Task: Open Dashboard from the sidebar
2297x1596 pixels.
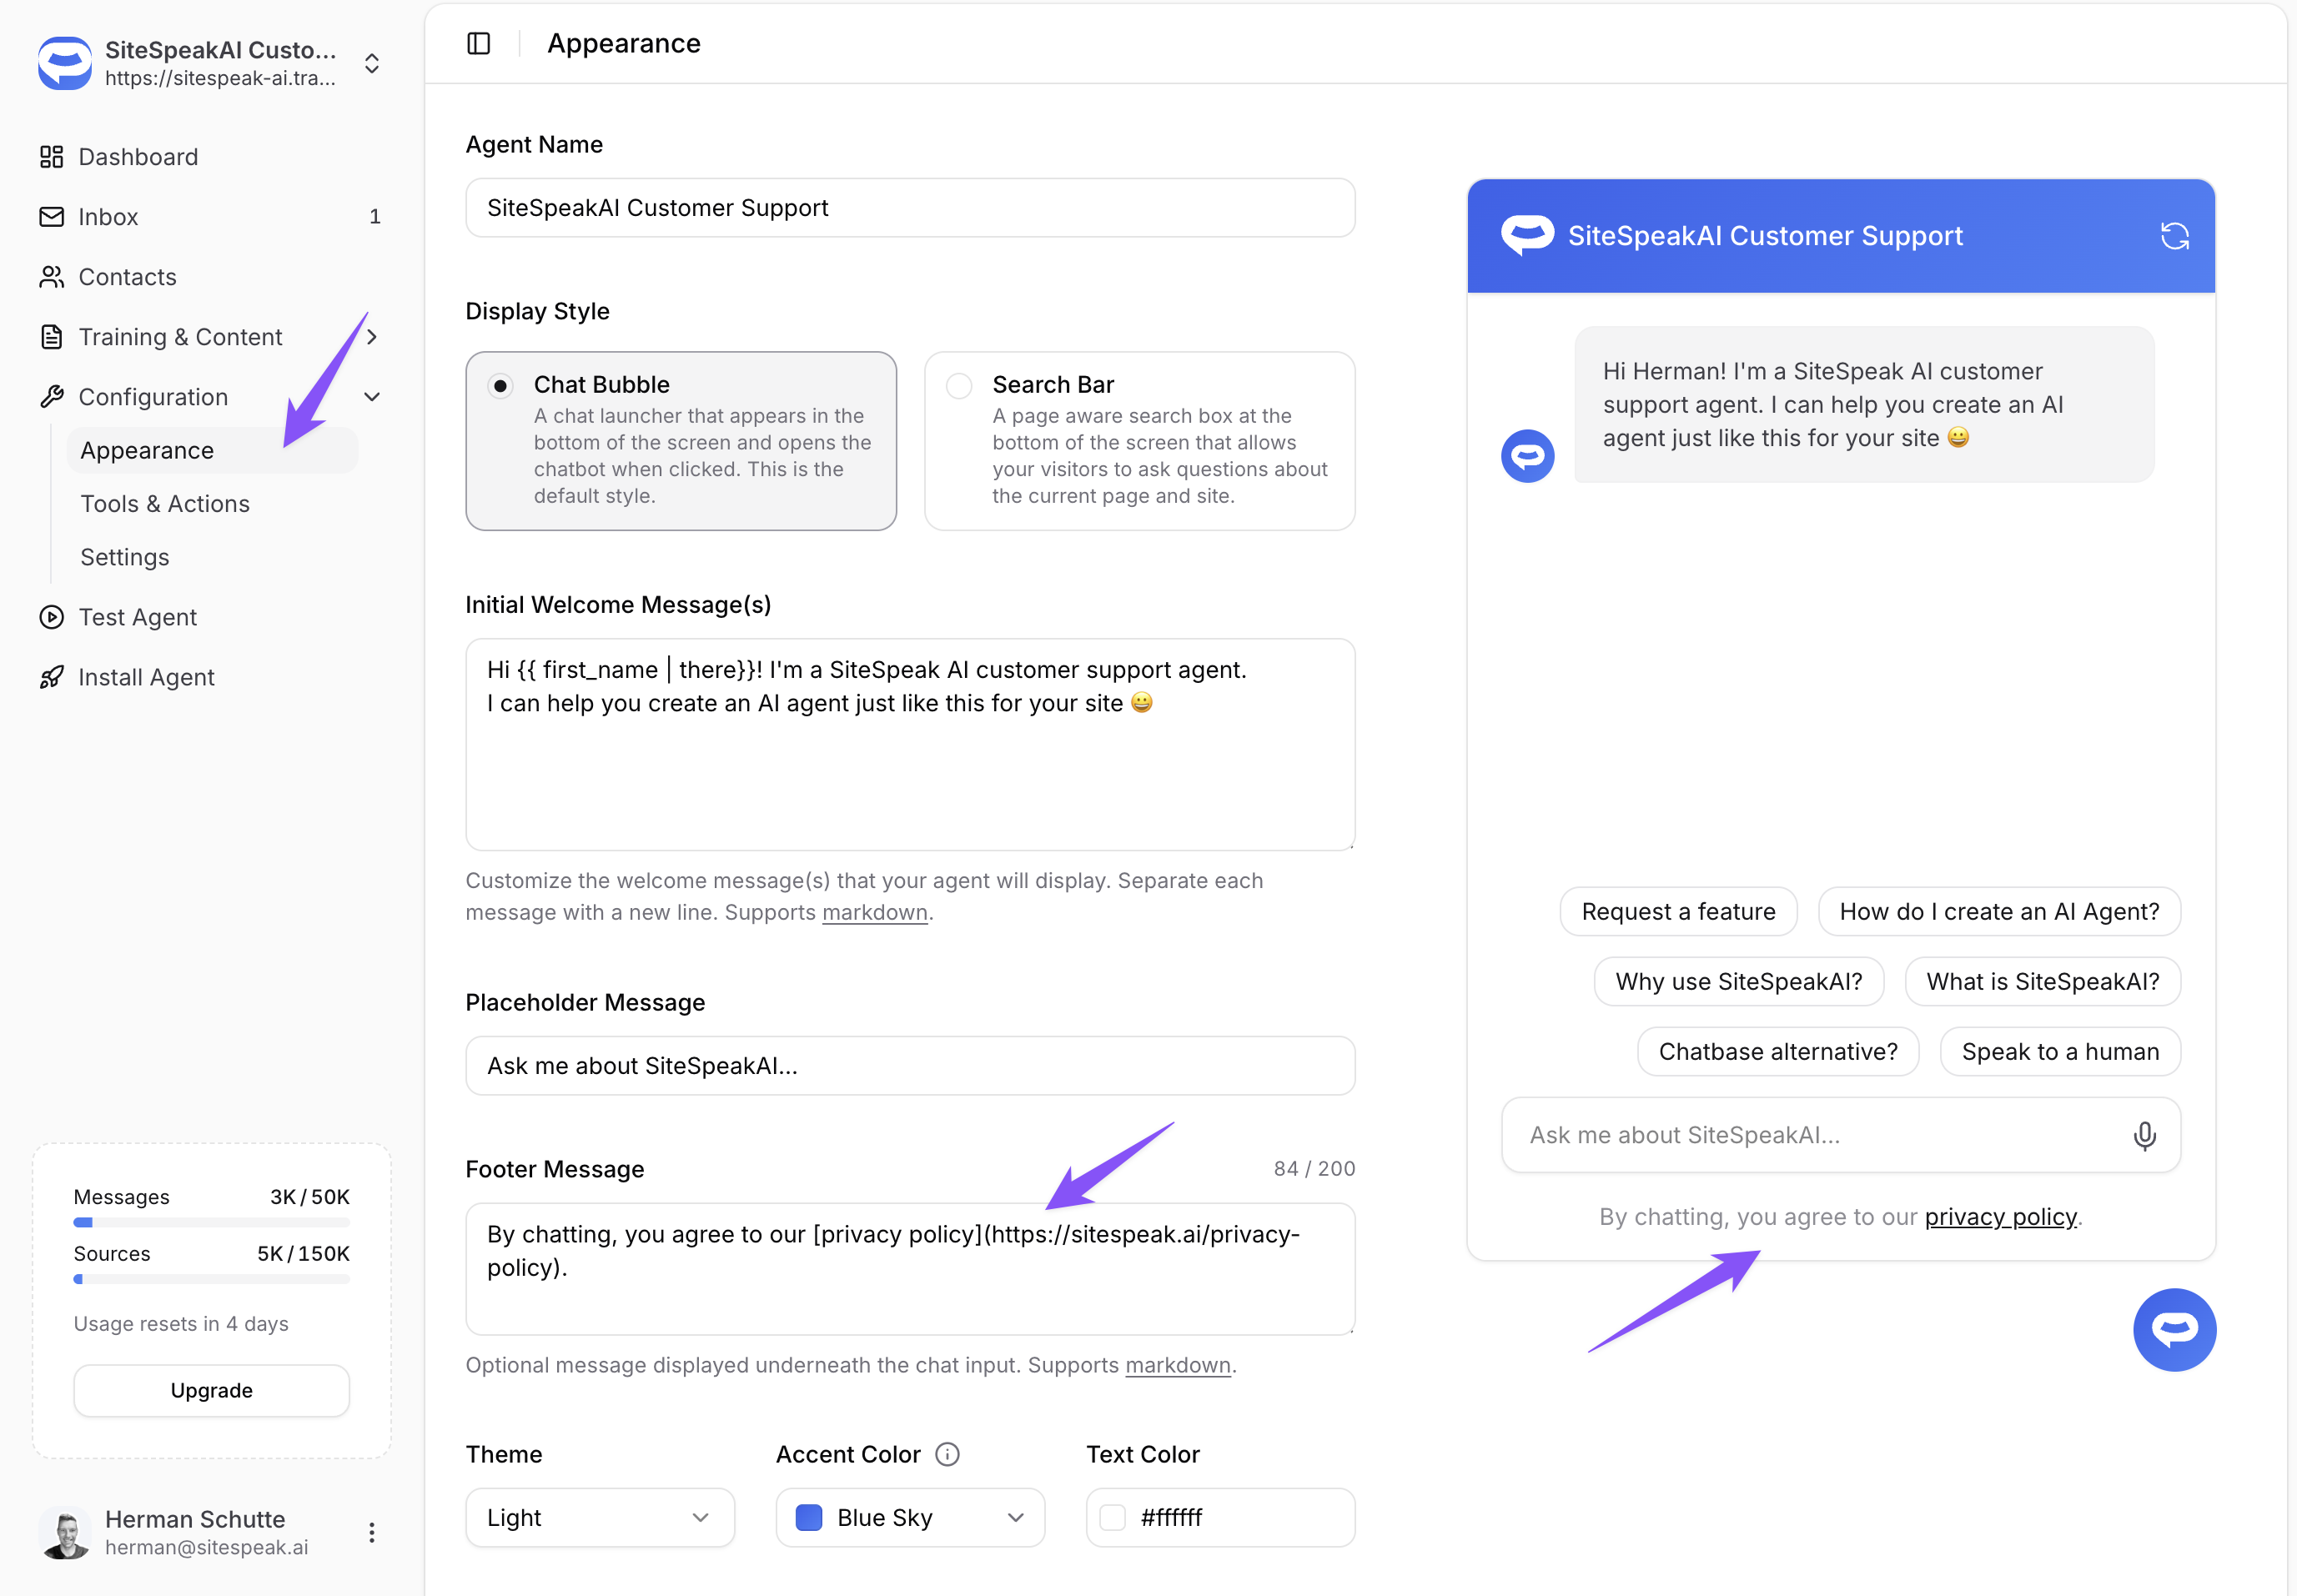Action: point(138,157)
